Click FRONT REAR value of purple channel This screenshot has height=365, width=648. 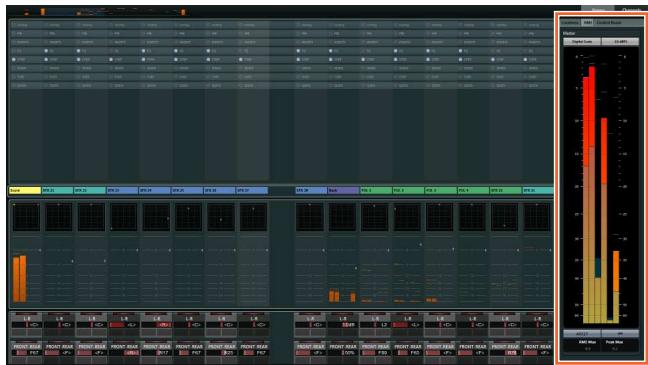(343, 353)
